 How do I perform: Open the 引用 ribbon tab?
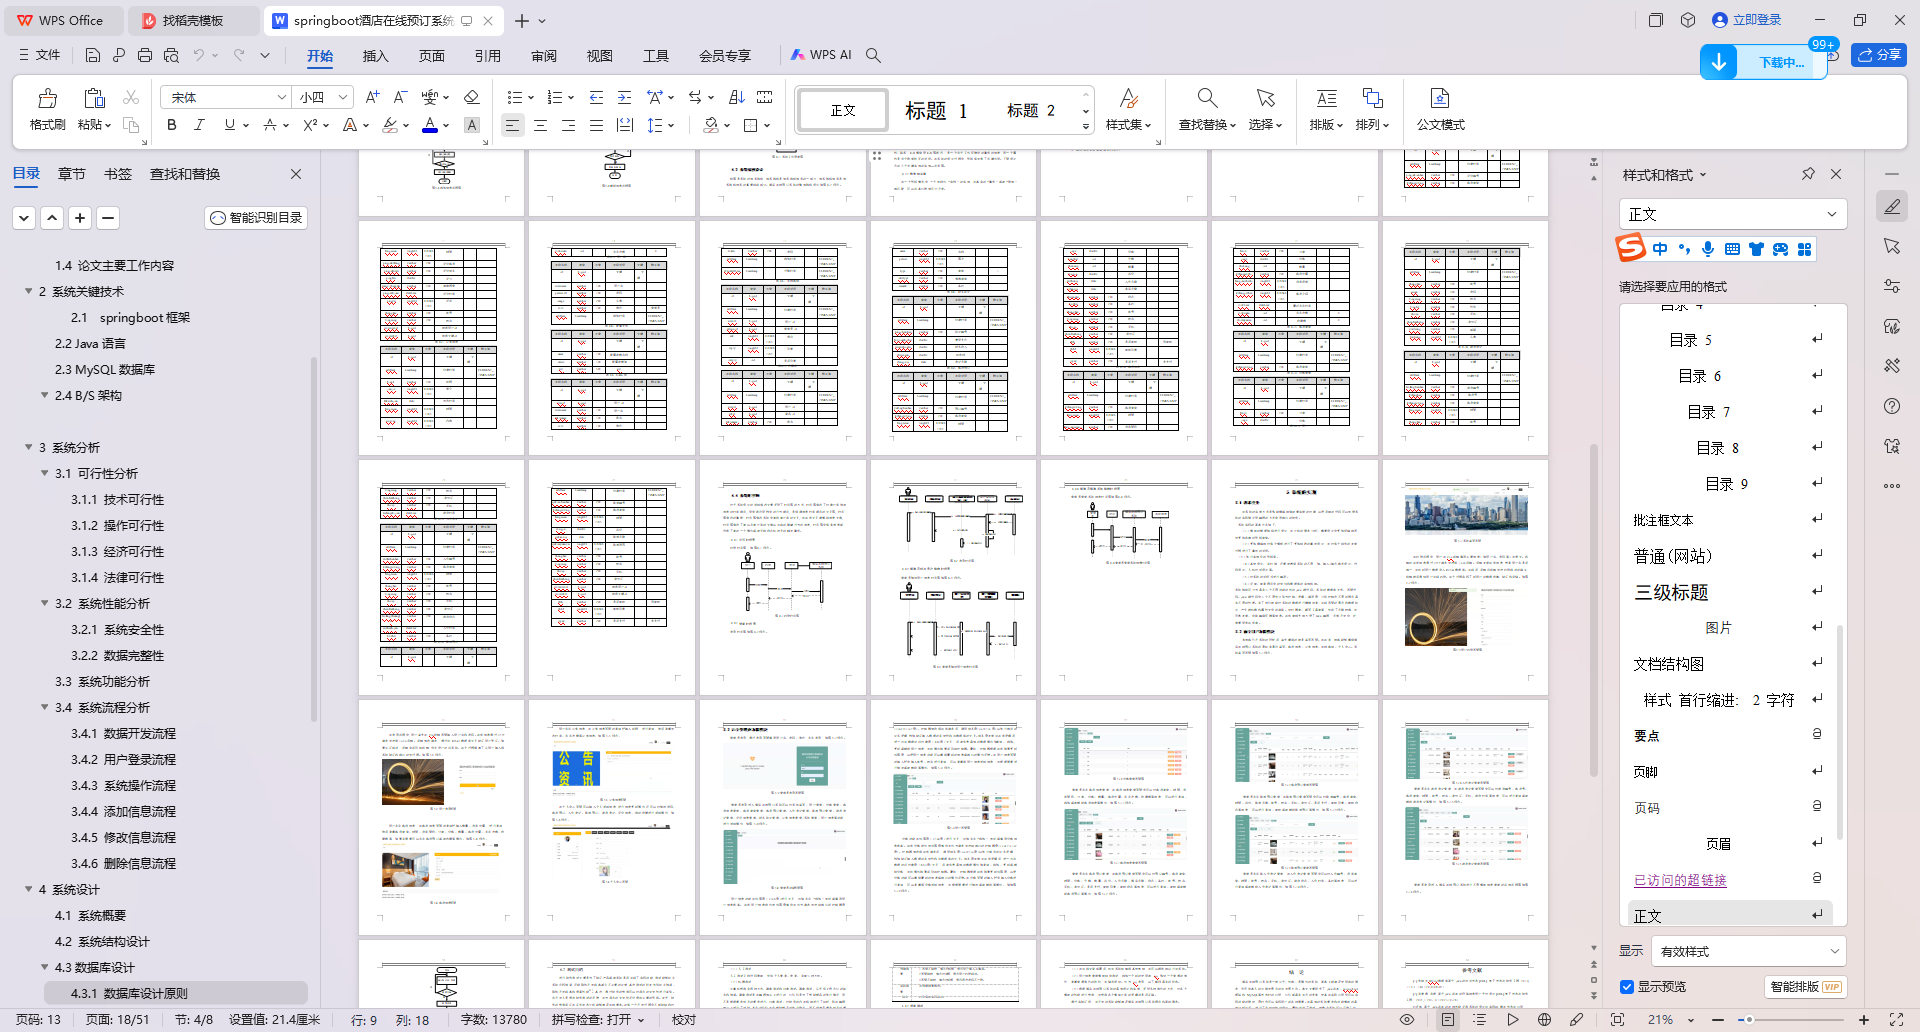point(487,56)
